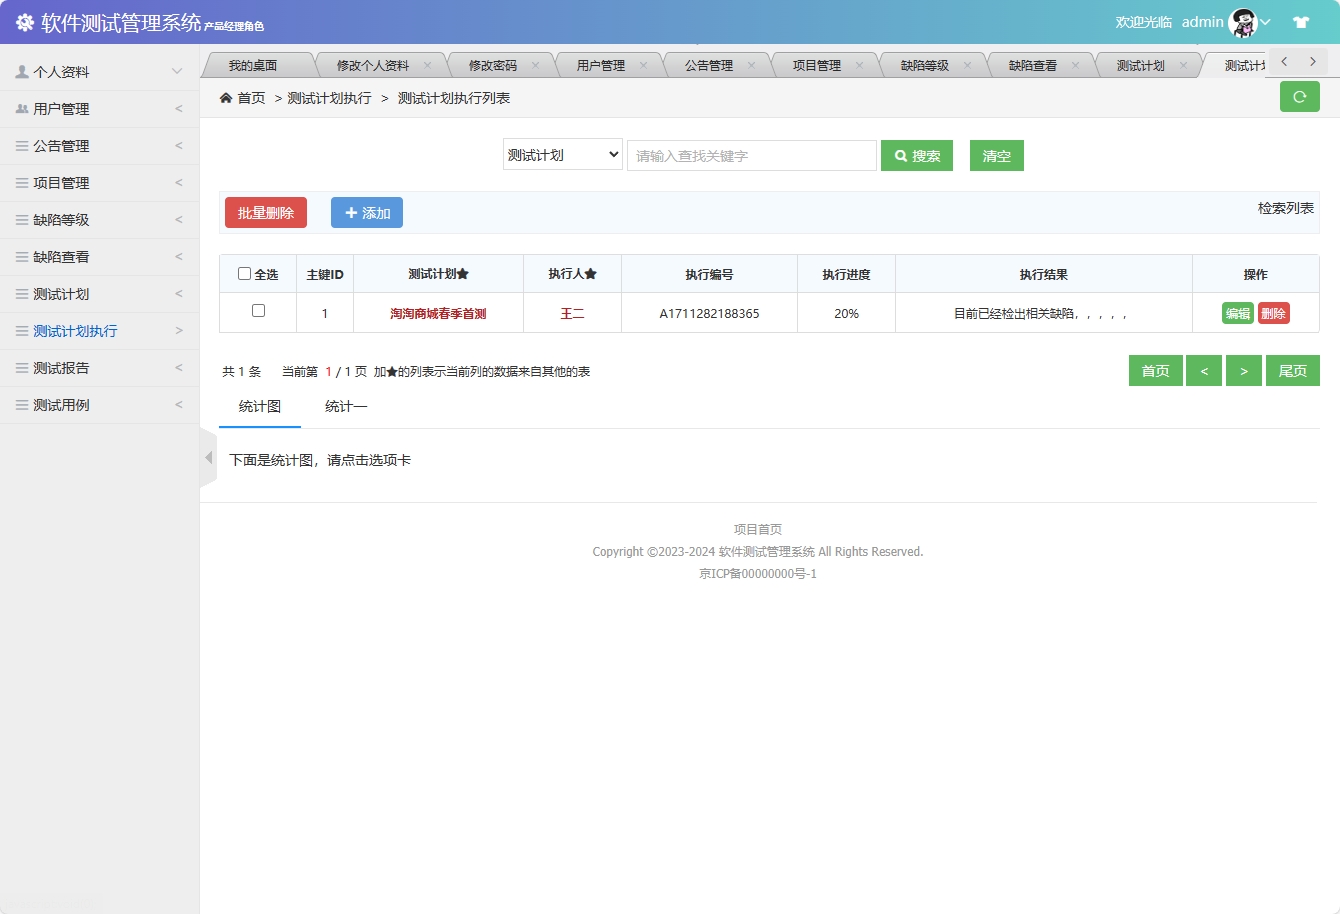Check the row checkbox for 淘淘商城春季首测
Screen dimensions: 1340x914
[x=257, y=312]
